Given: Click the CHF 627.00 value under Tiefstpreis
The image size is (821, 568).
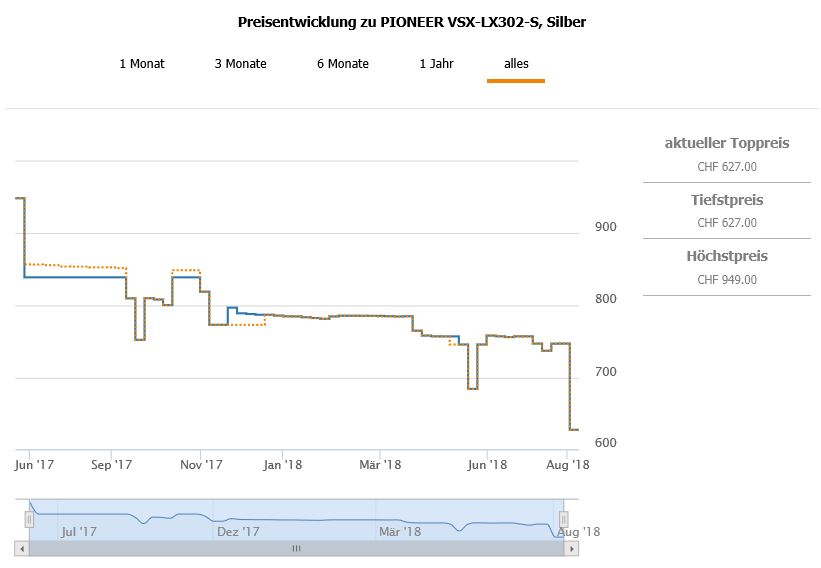Looking at the screenshot, I should 727,223.
